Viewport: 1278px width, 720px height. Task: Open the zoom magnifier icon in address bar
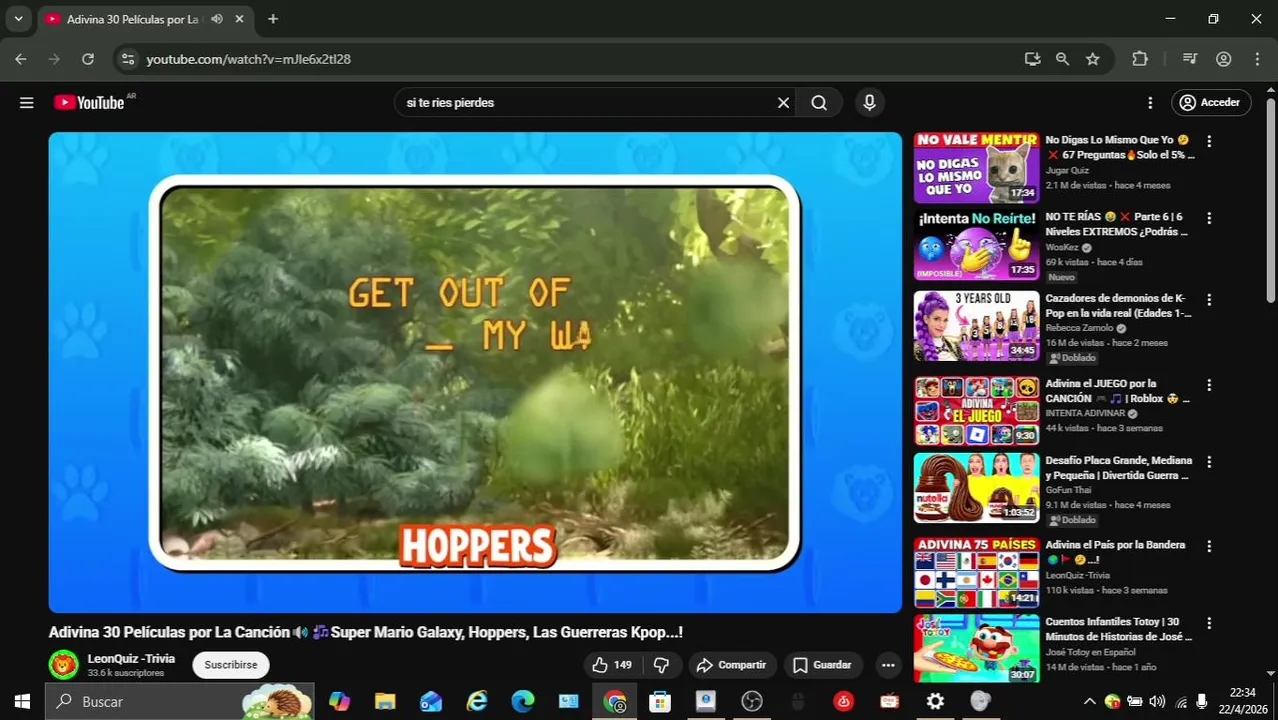point(1062,59)
